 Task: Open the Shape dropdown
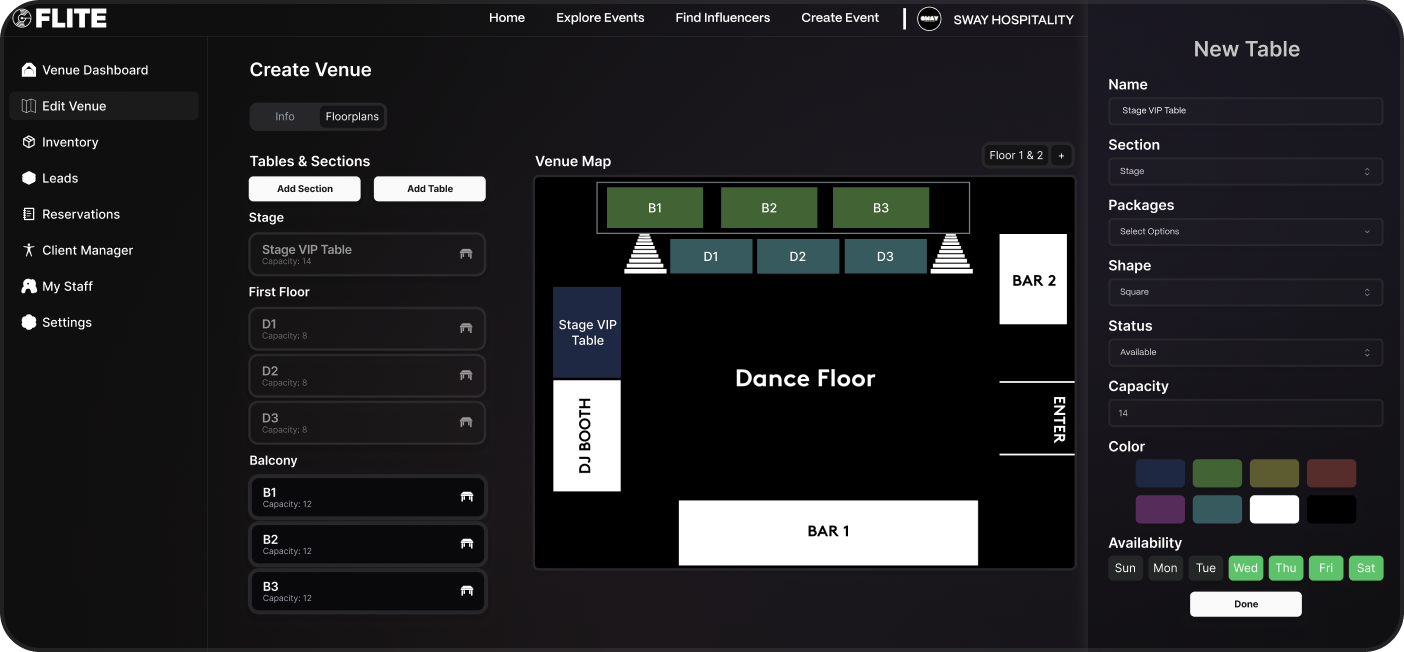tap(1245, 292)
